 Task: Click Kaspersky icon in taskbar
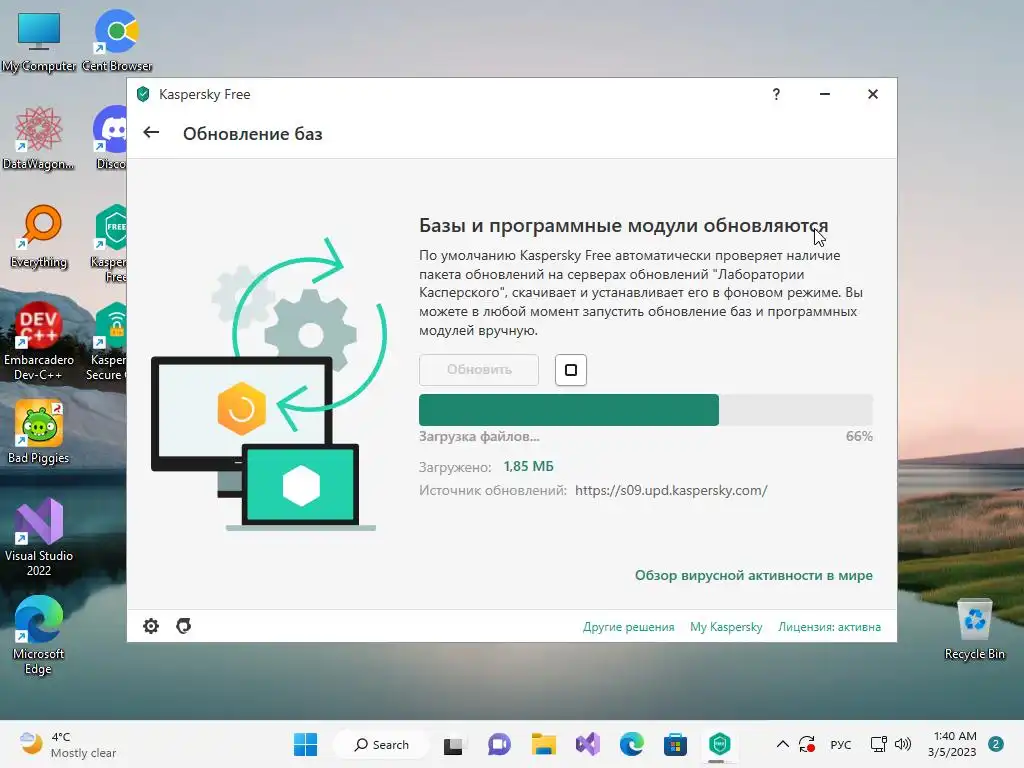tap(719, 744)
